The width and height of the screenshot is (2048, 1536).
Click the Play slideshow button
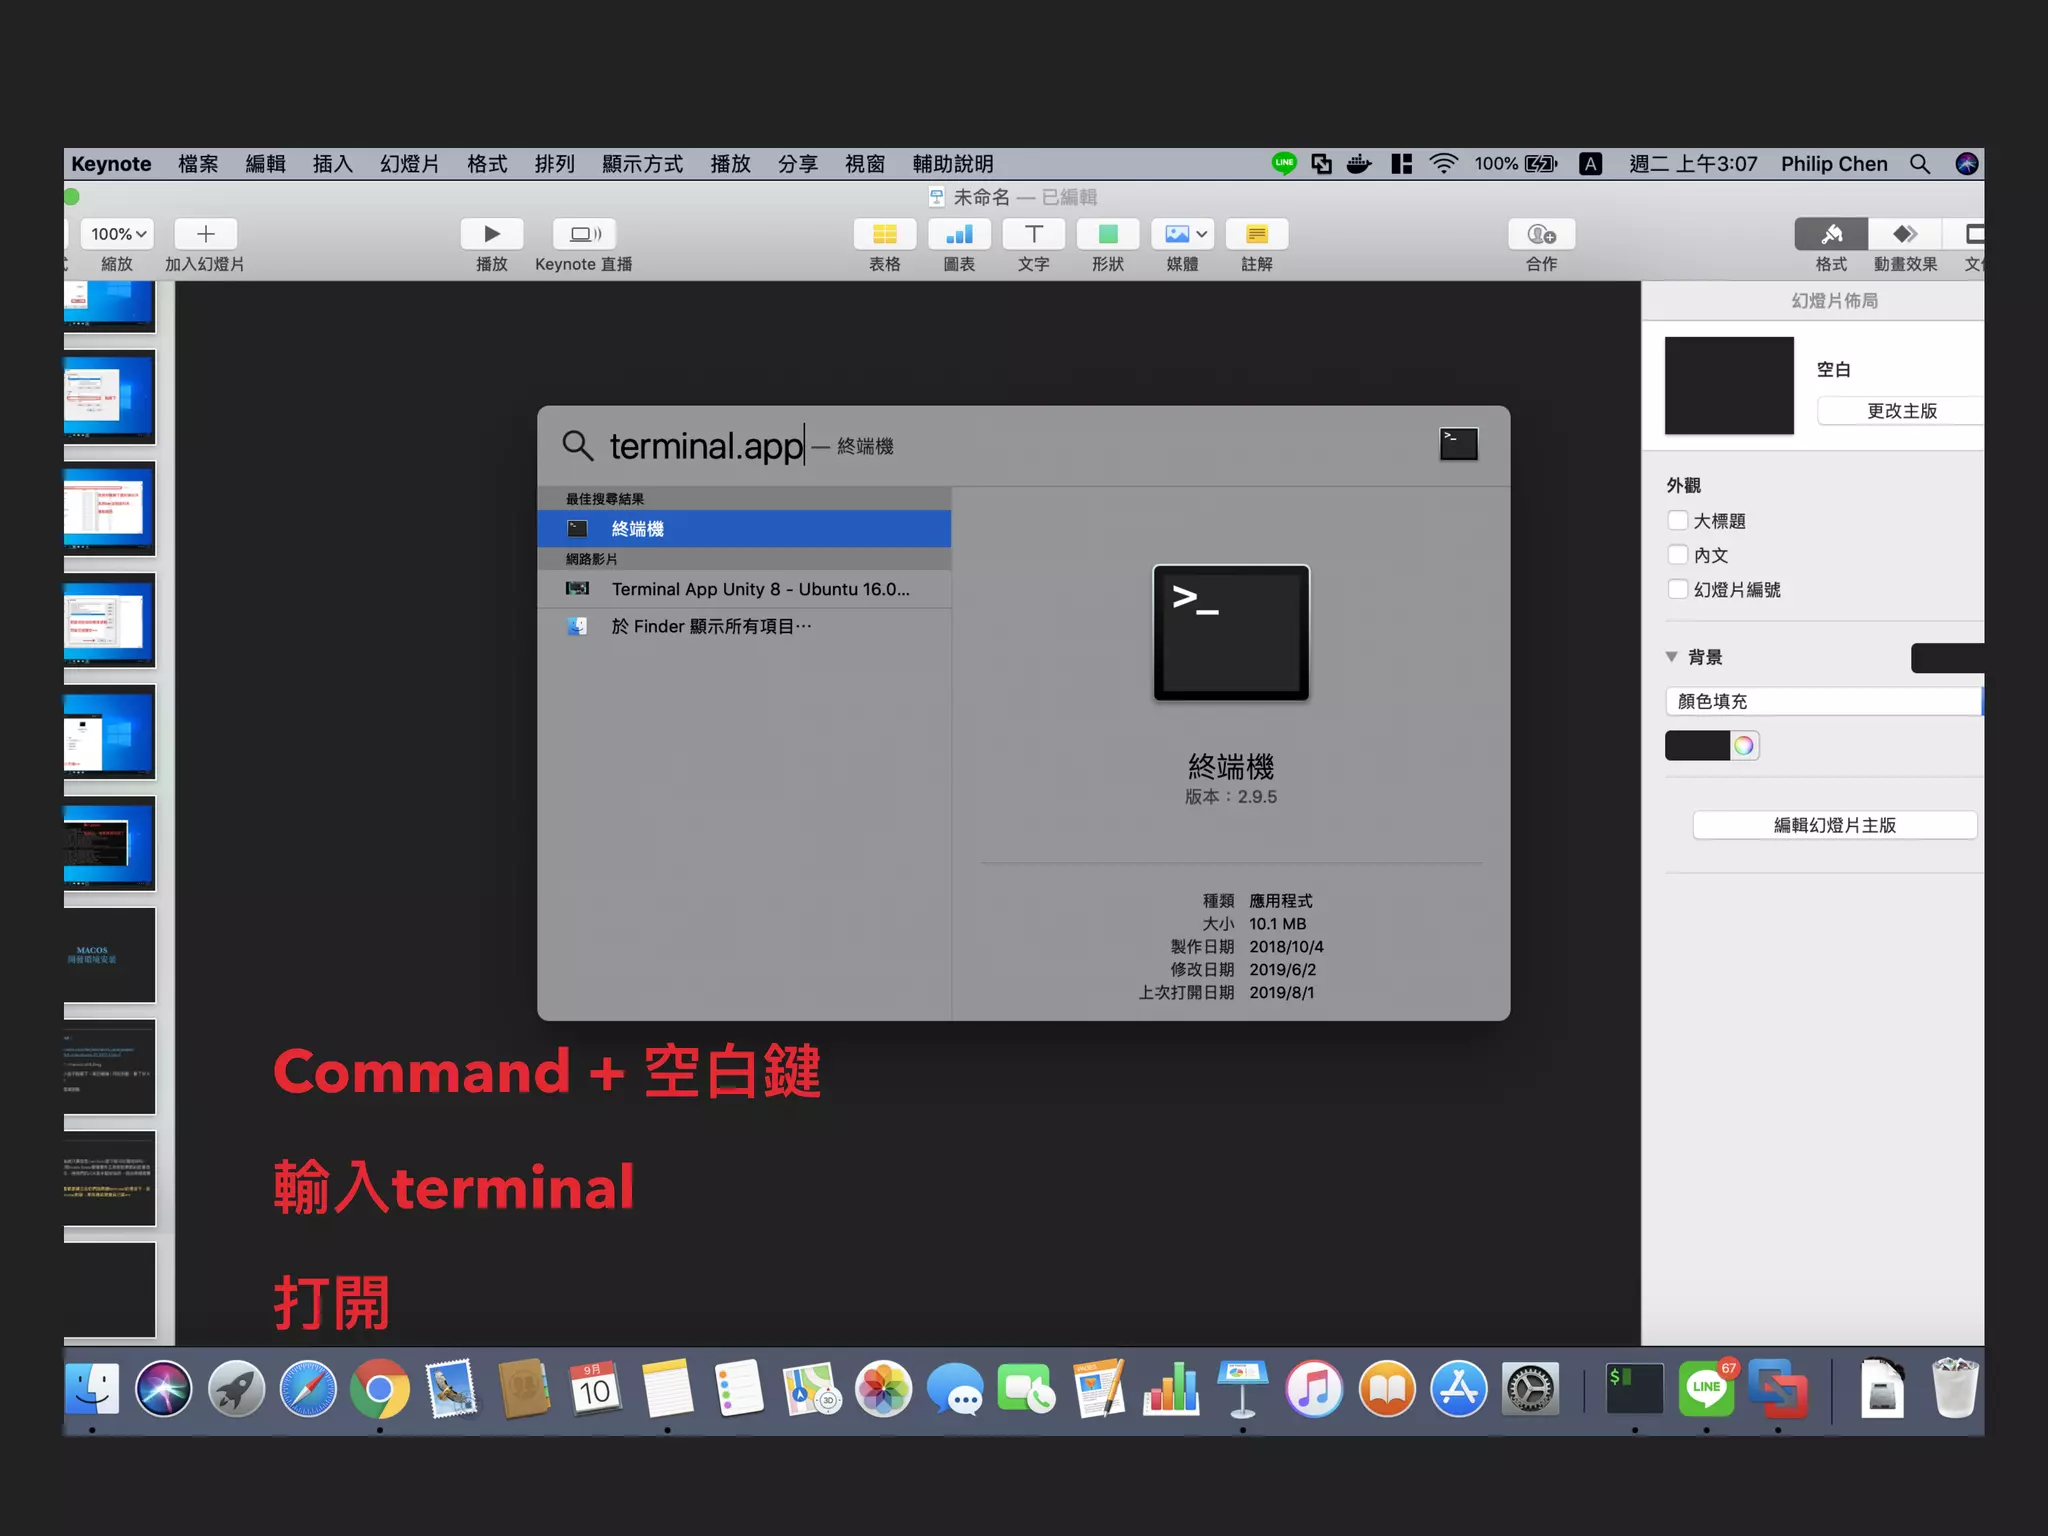click(491, 234)
